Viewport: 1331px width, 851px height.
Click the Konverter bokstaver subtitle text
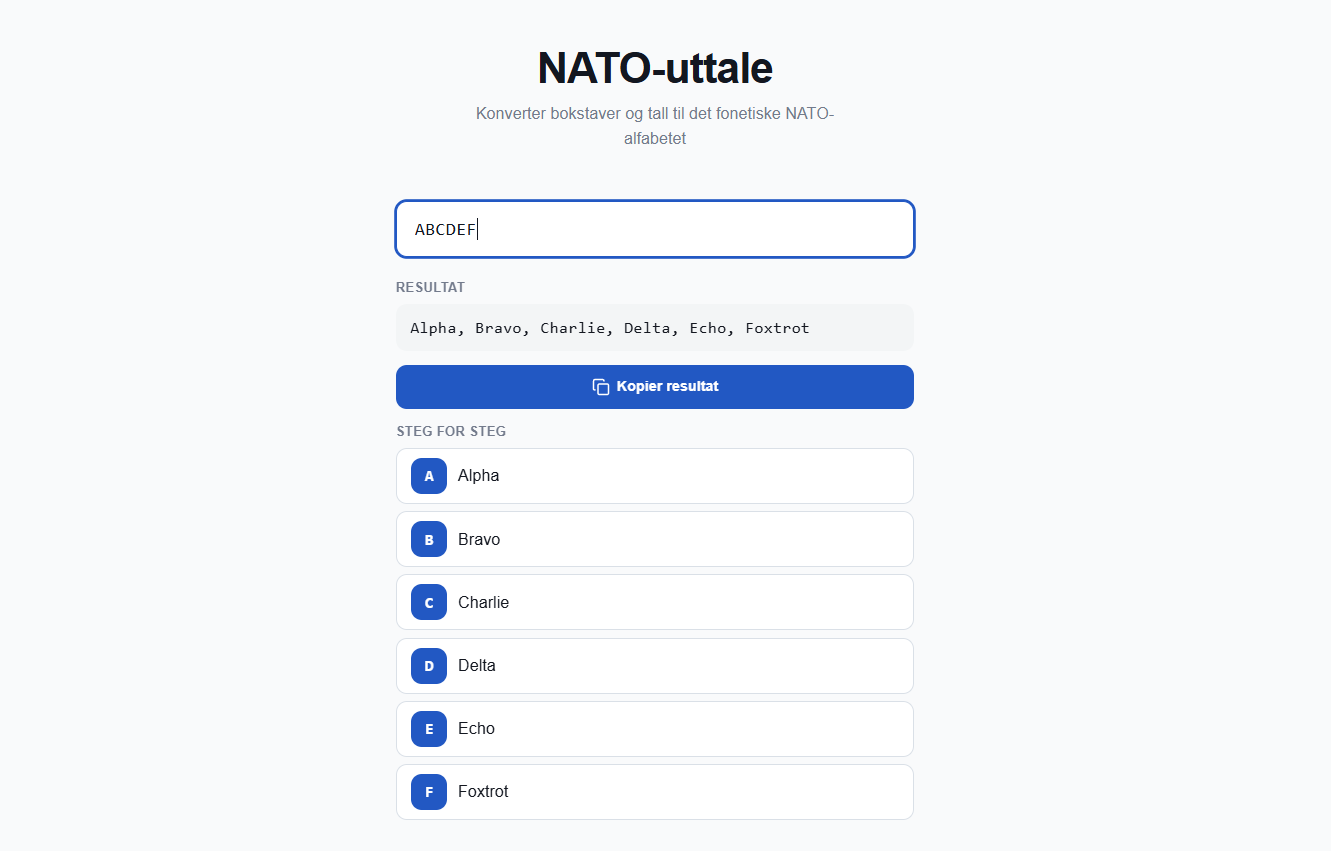point(655,126)
